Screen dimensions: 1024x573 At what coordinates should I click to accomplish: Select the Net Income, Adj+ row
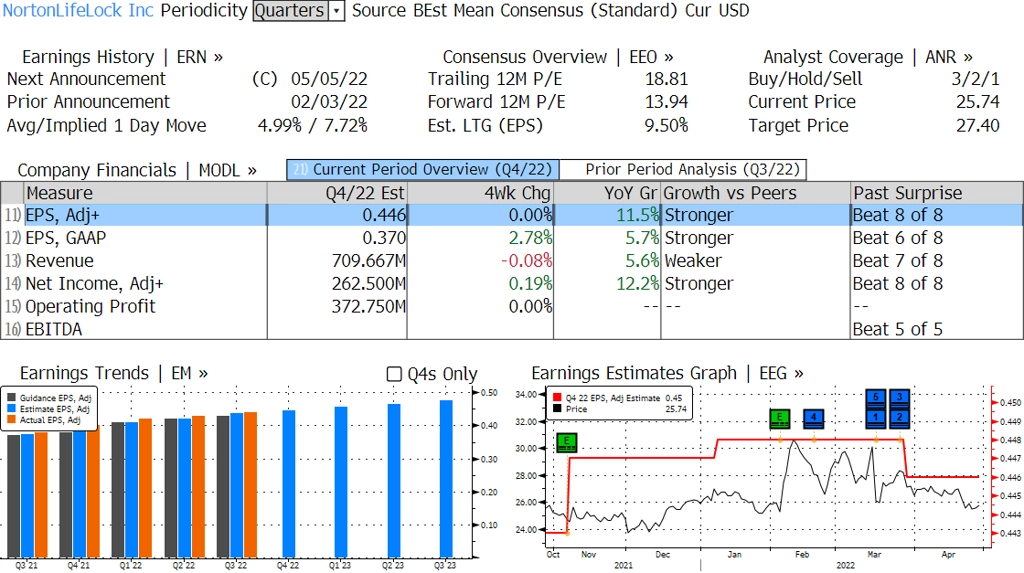(512, 284)
